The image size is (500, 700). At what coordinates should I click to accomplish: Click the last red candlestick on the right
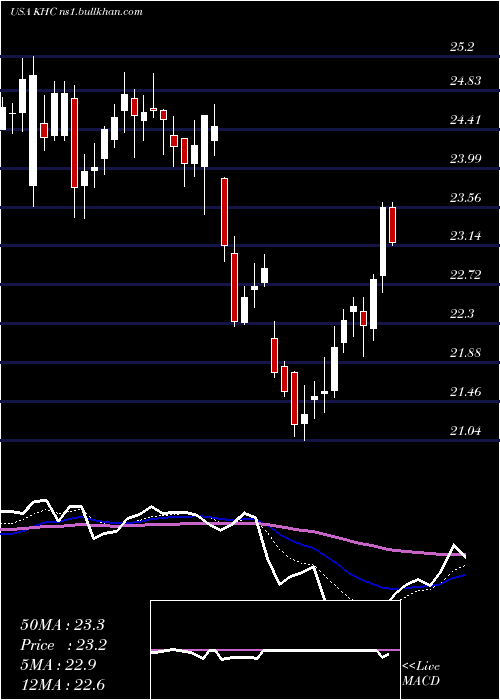pyautogui.click(x=392, y=225)
